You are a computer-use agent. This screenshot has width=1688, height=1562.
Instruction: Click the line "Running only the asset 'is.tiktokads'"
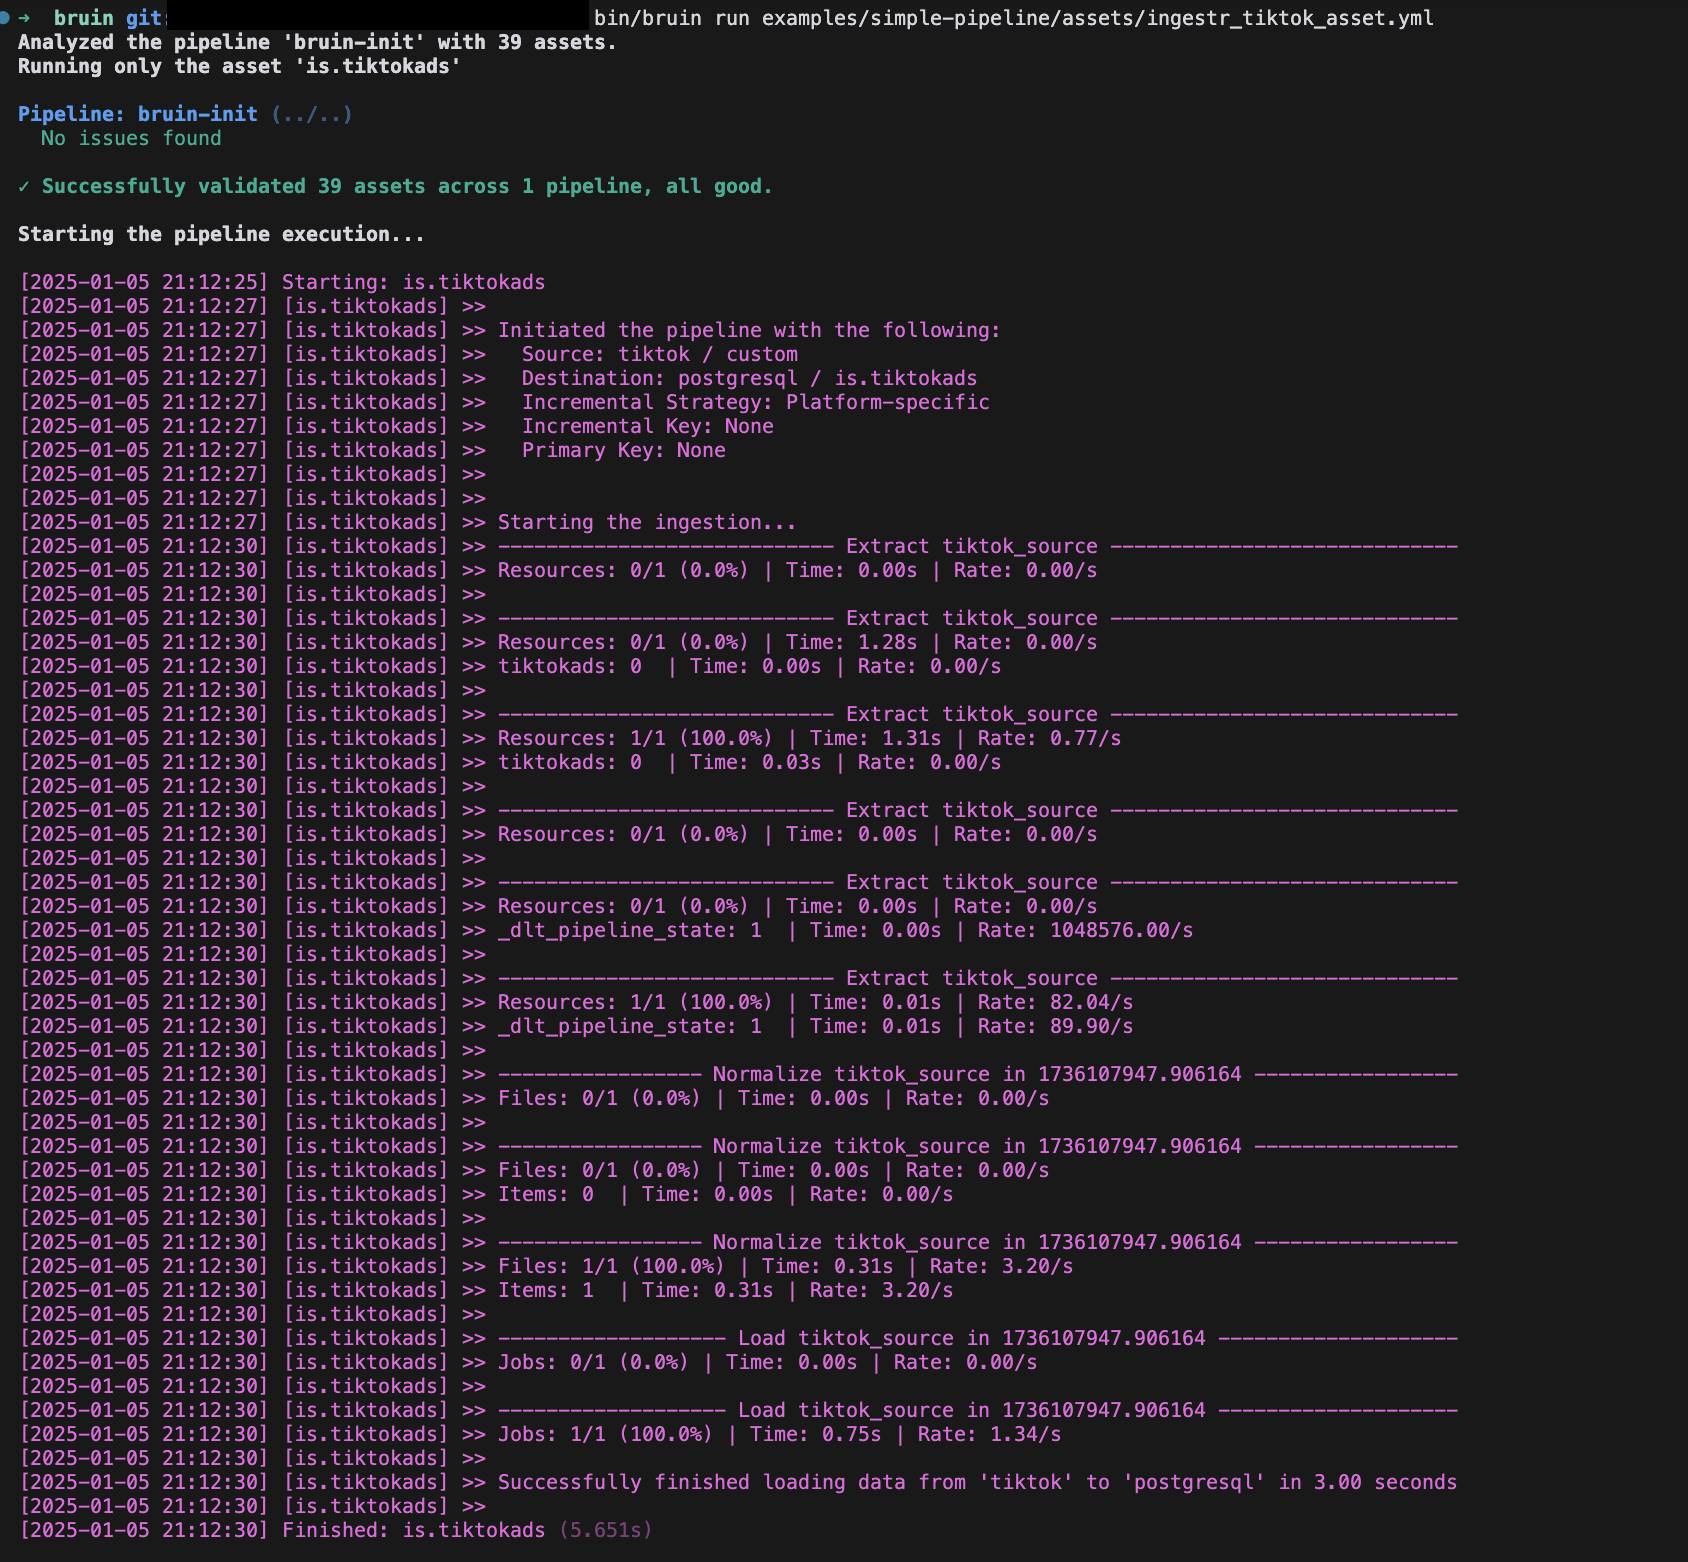239,66
